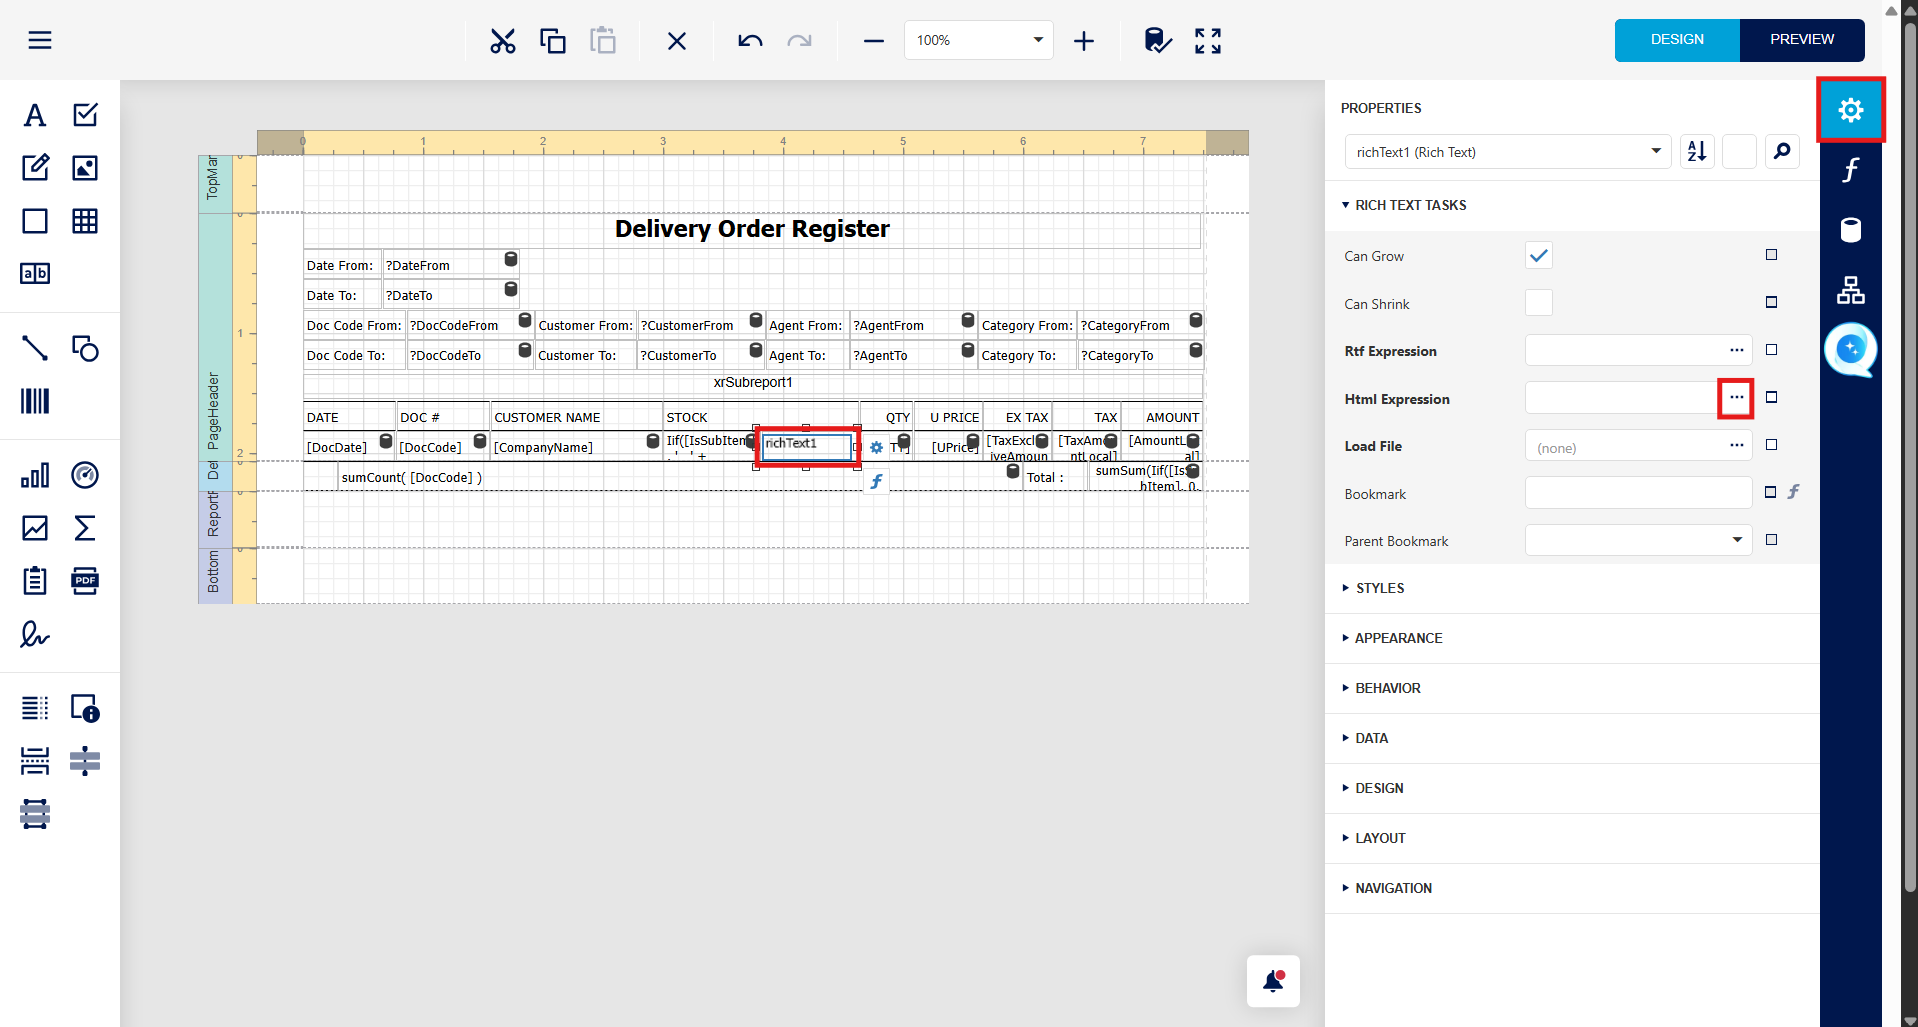
Task: Open the hamburger main menu
Action: tap(40, 40)
